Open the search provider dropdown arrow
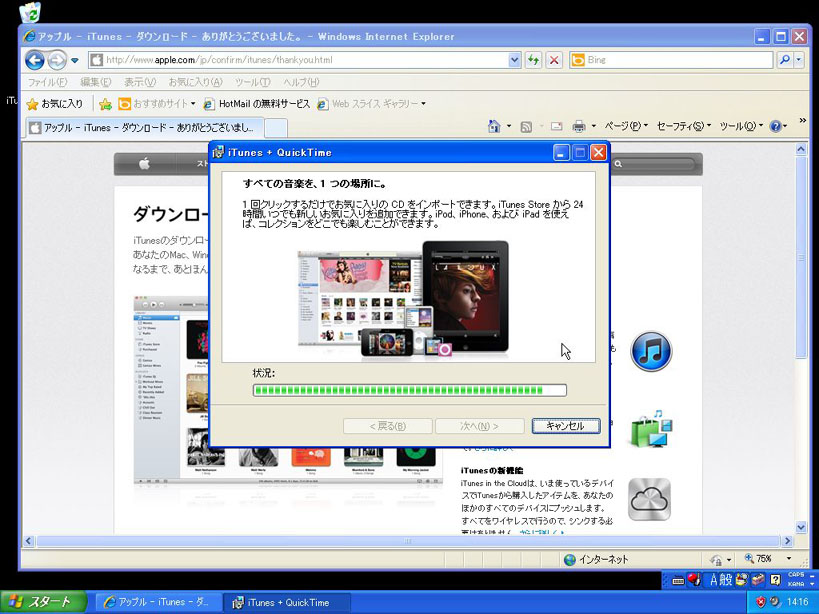The width and height of the screenshot is (819, 614). click(x=798, y=60)
